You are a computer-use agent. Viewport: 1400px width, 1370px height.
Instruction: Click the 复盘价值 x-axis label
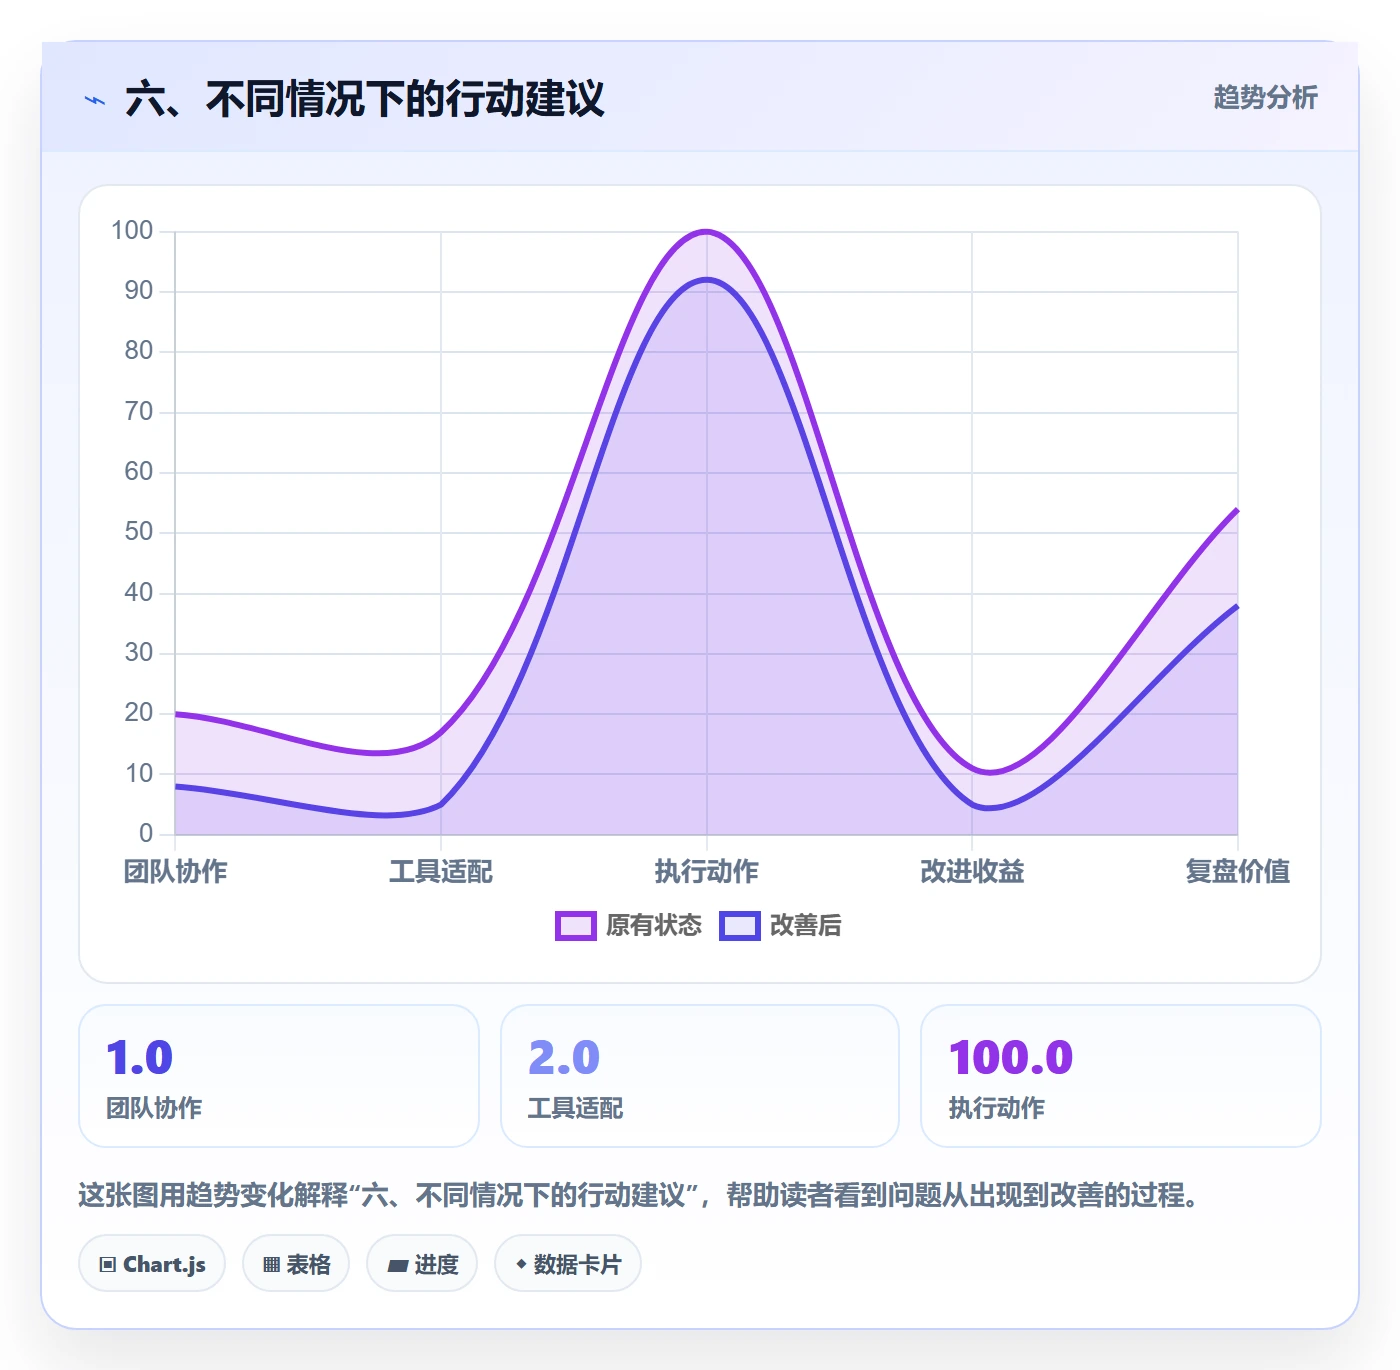pos(1238,871)
